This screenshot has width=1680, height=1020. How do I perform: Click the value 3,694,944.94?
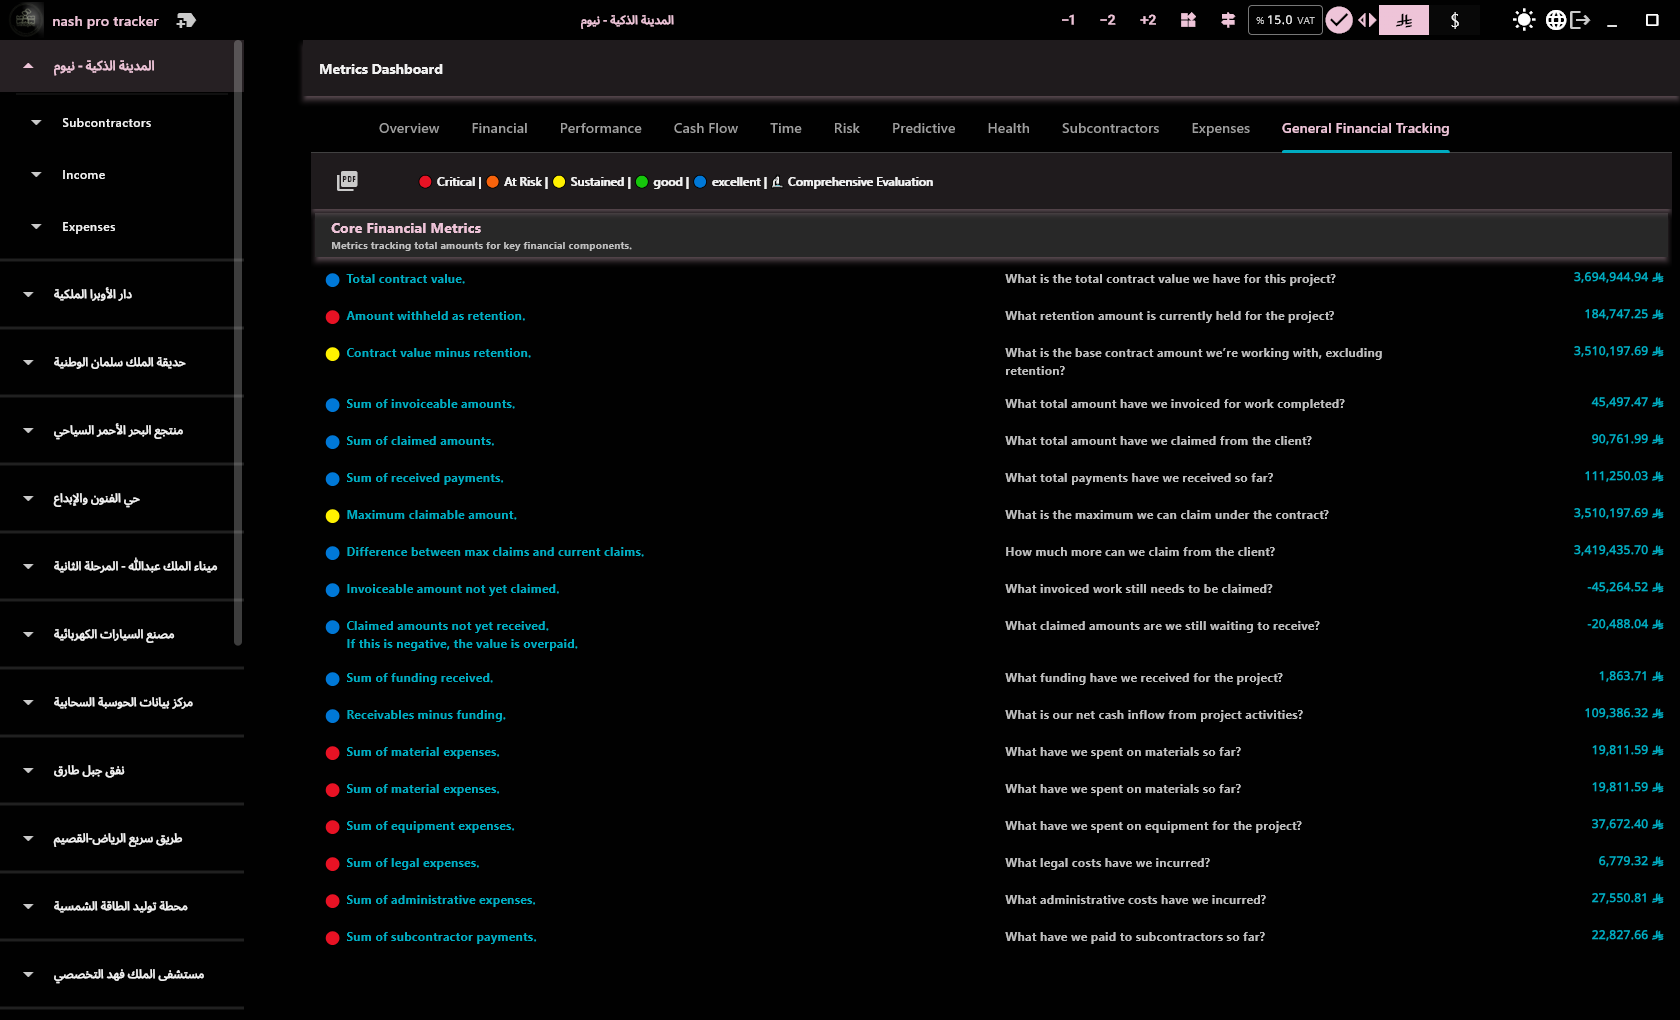point(1610,277)
